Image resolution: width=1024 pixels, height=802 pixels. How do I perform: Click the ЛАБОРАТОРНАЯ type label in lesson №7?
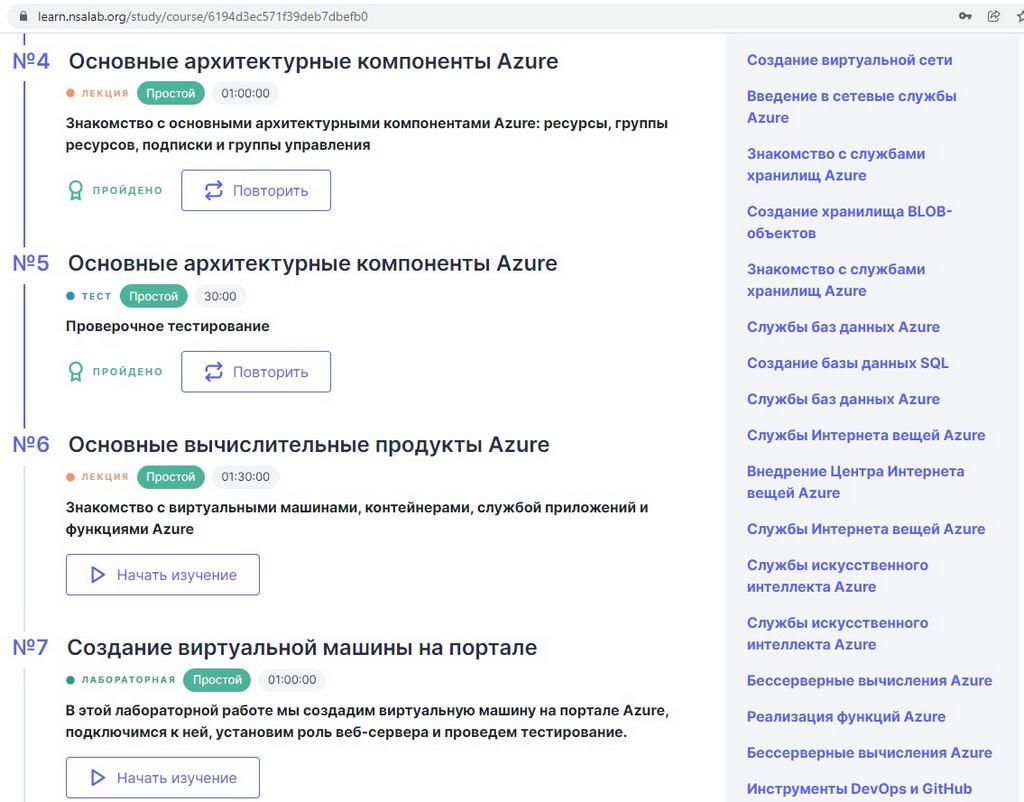(x=129, y=680)
